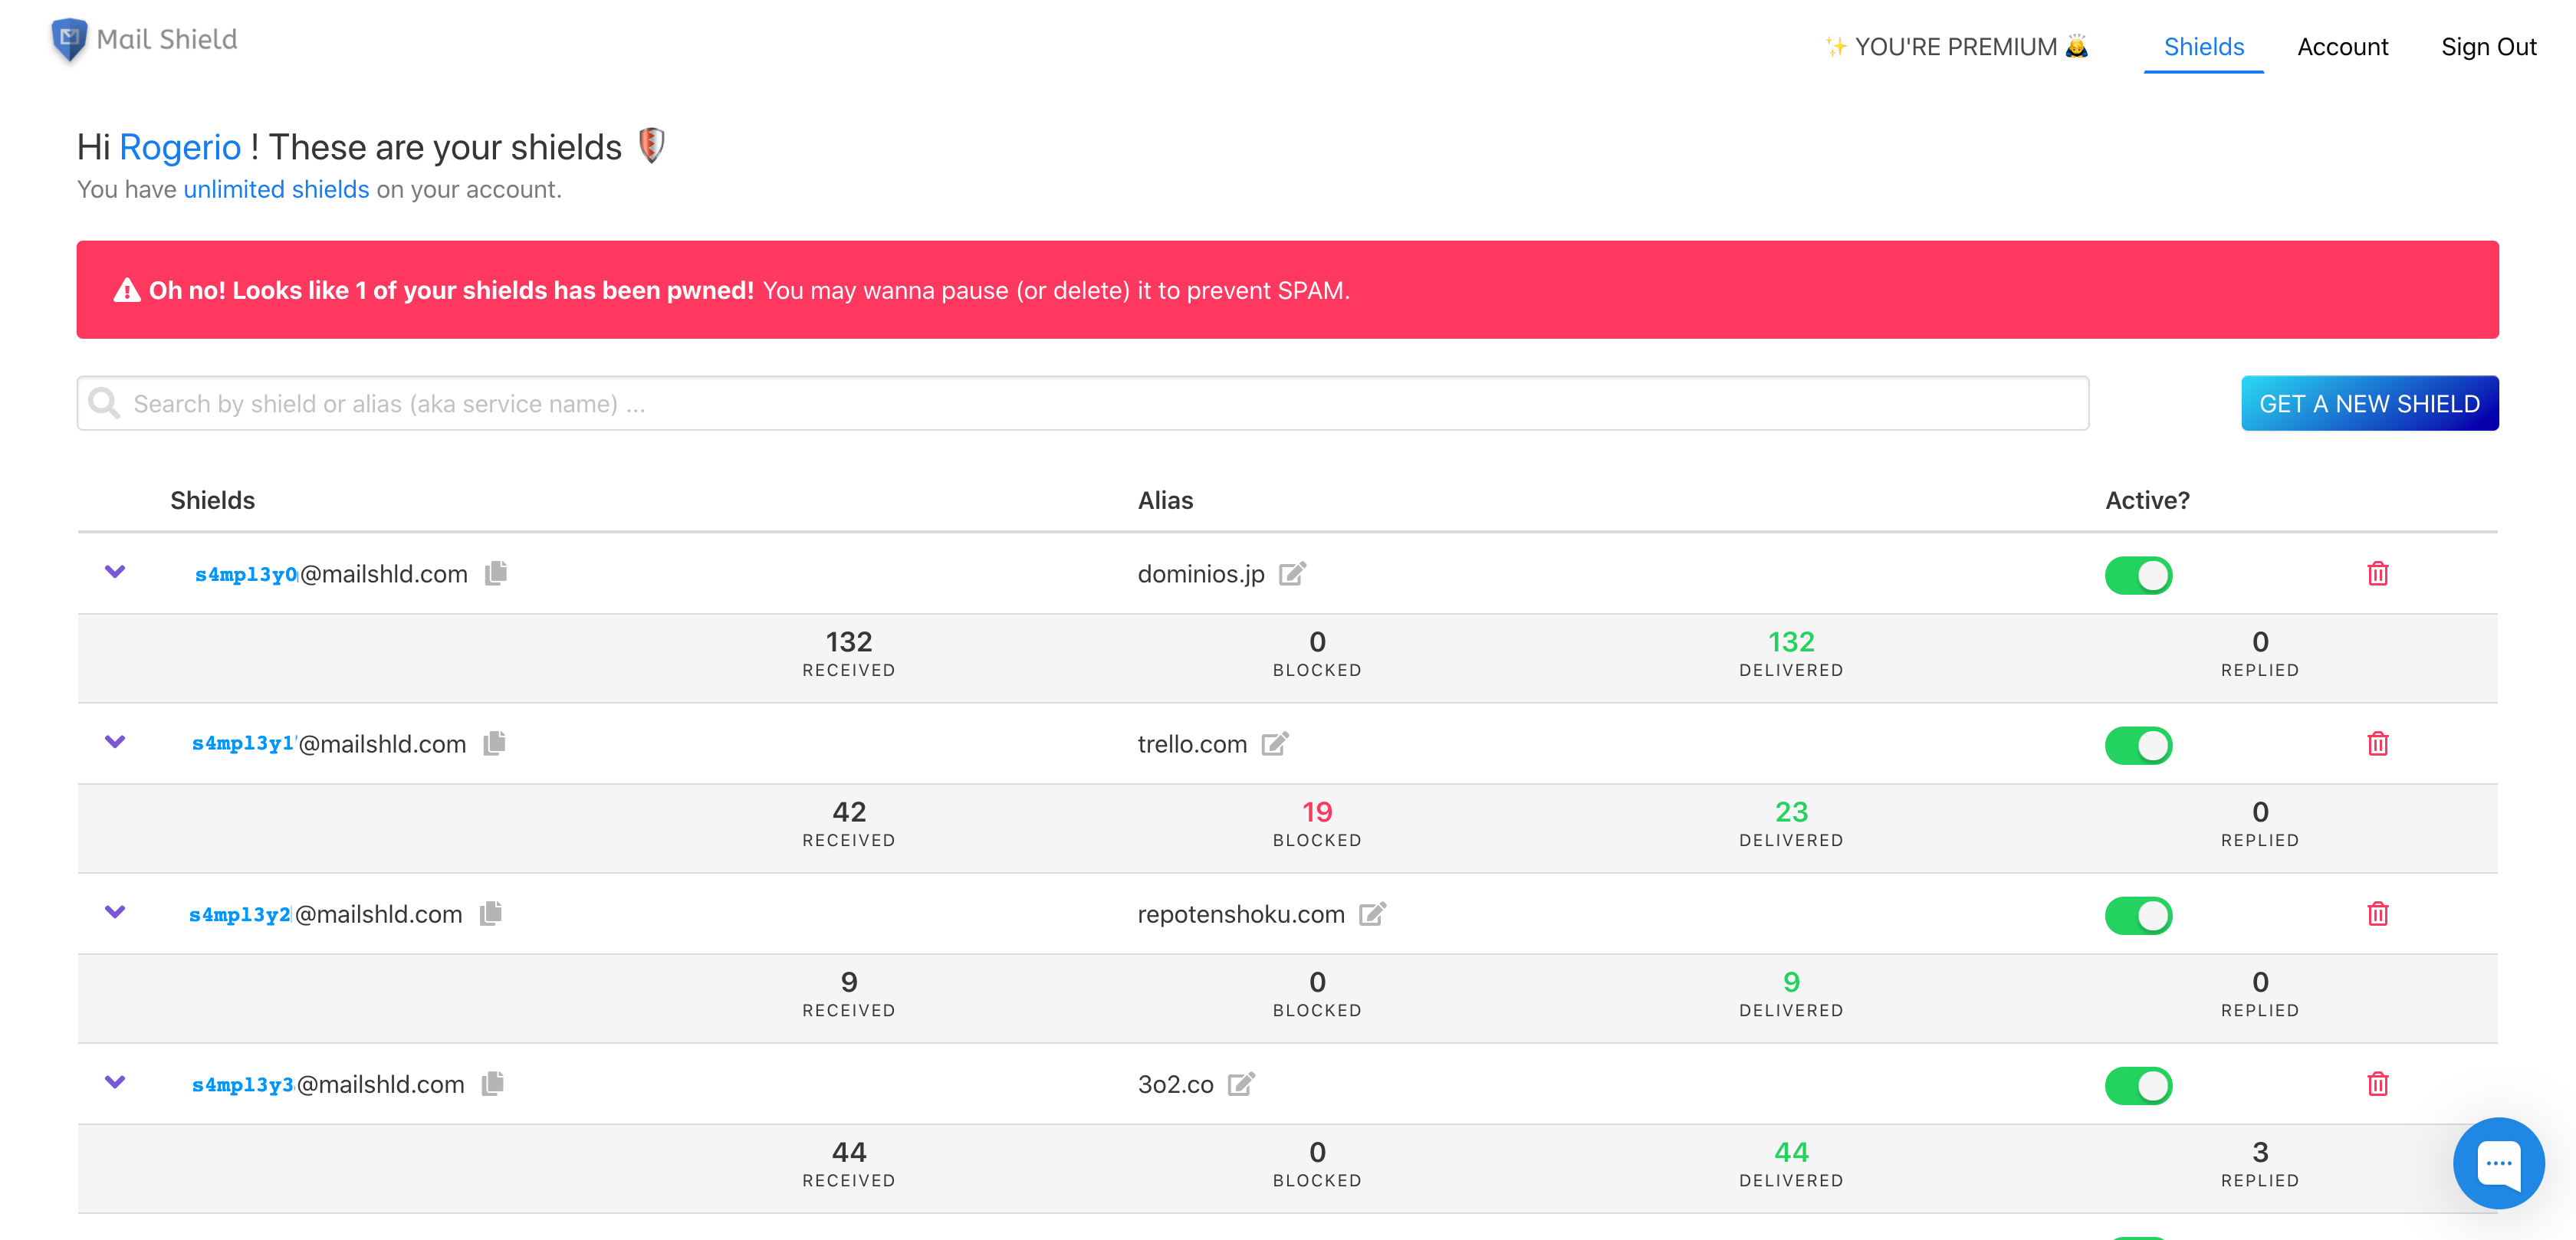This screenshot has width=2576, height=1240.
Task: Turn off the trello.com shield
Action: [2138, 745]
